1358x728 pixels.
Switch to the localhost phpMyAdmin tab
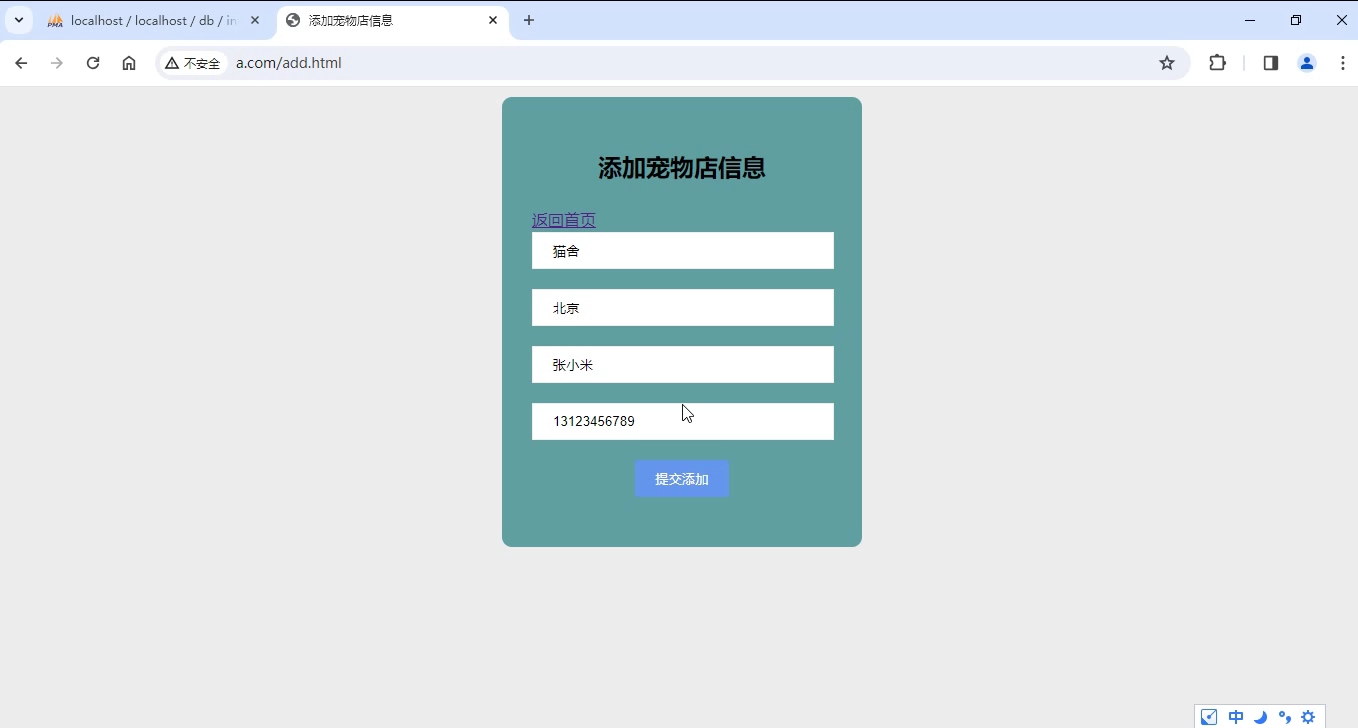click(x=154, y=20)
